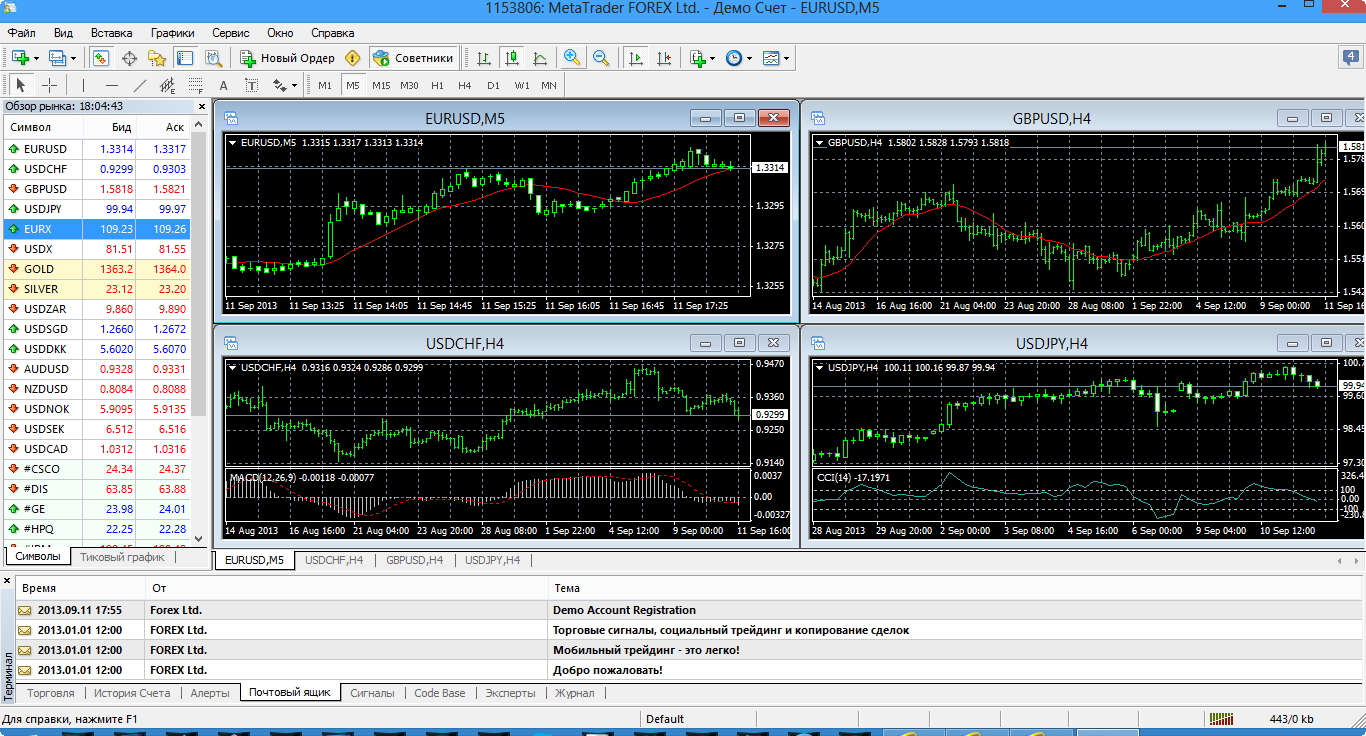This screenshot has width=1366, height=736.
Task: Open the Code Base tab
Action: click(x=440, y=693)
